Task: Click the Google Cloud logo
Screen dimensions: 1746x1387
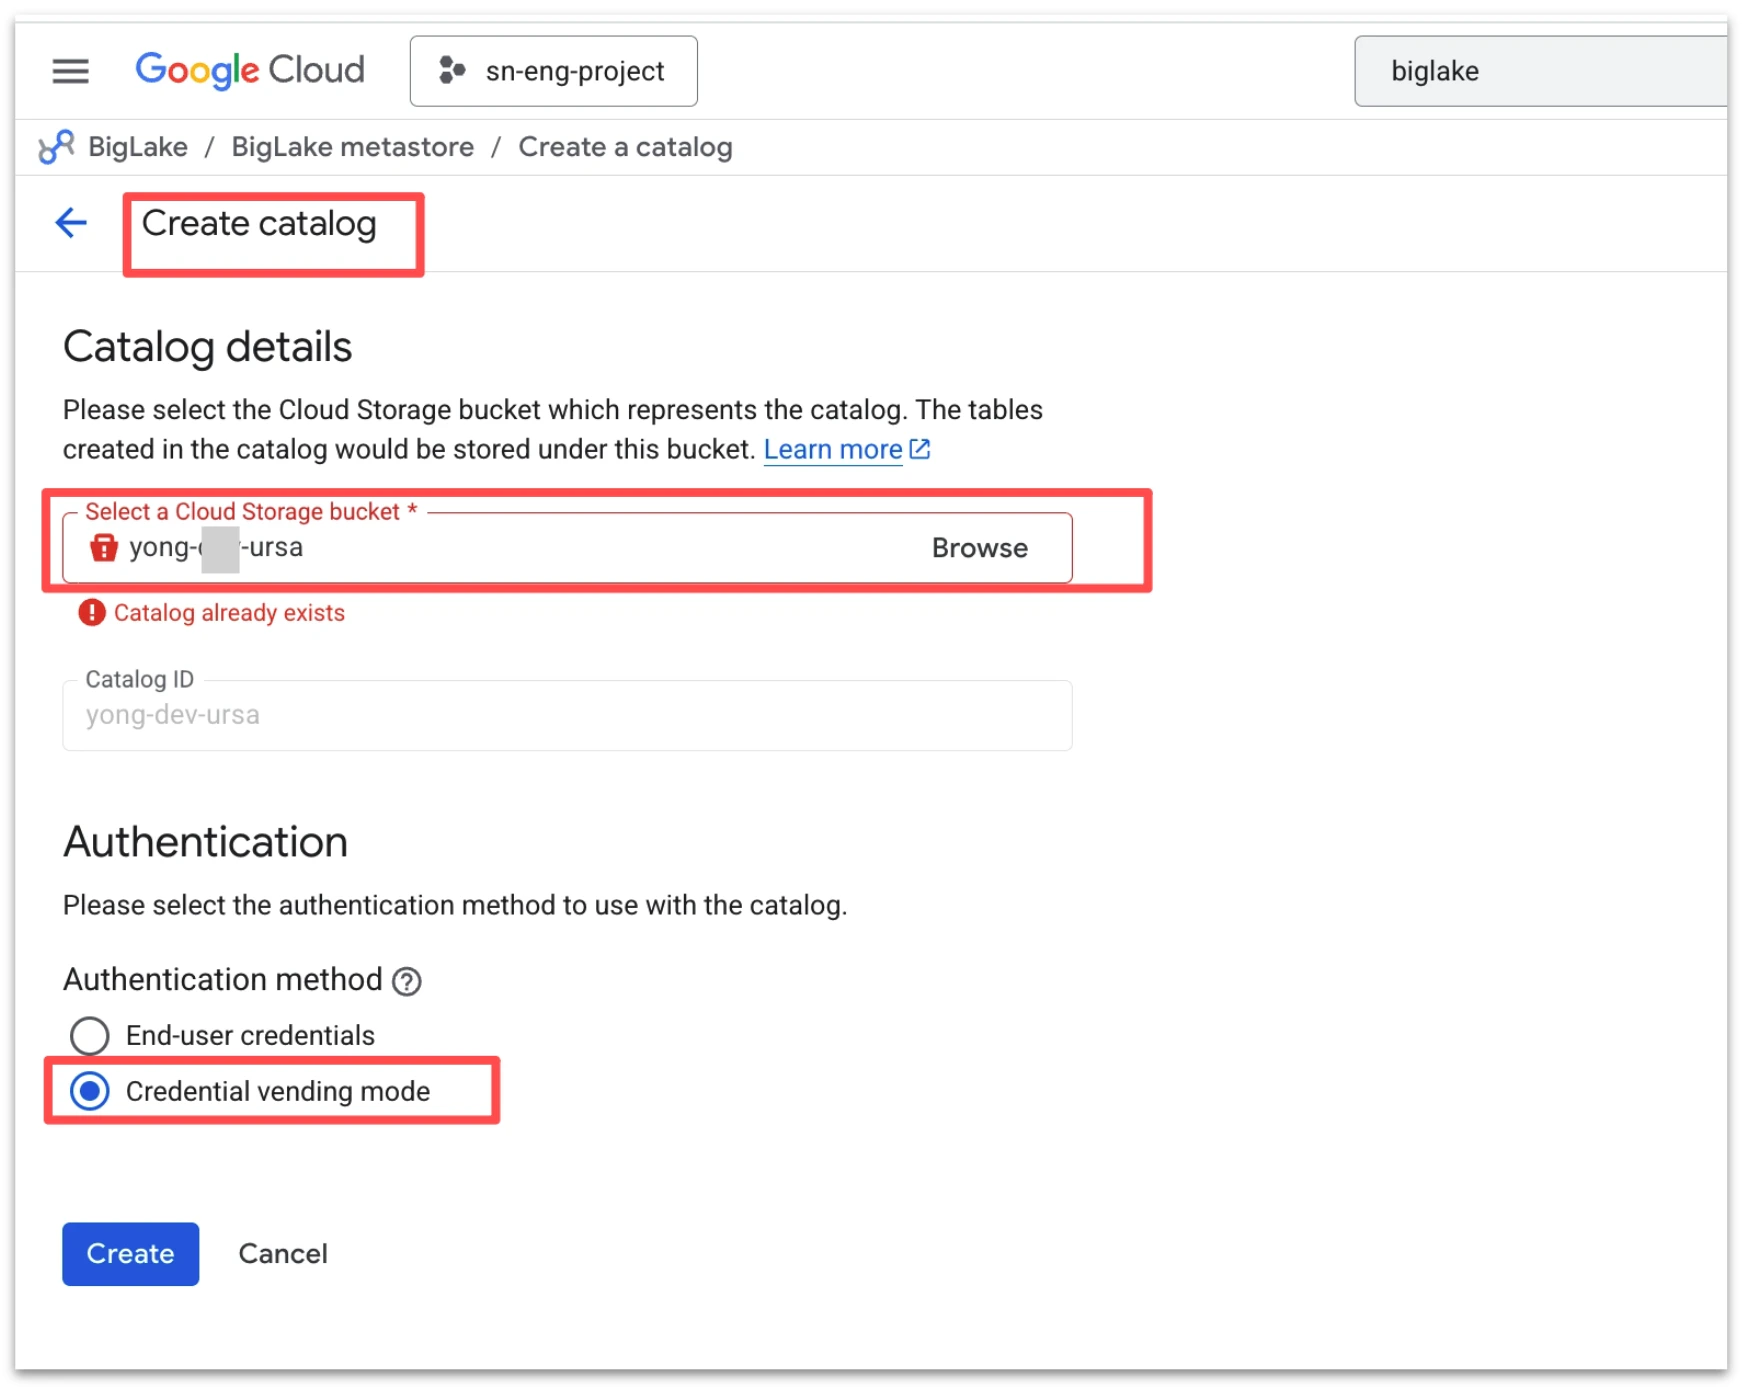Action: [250, 70]
